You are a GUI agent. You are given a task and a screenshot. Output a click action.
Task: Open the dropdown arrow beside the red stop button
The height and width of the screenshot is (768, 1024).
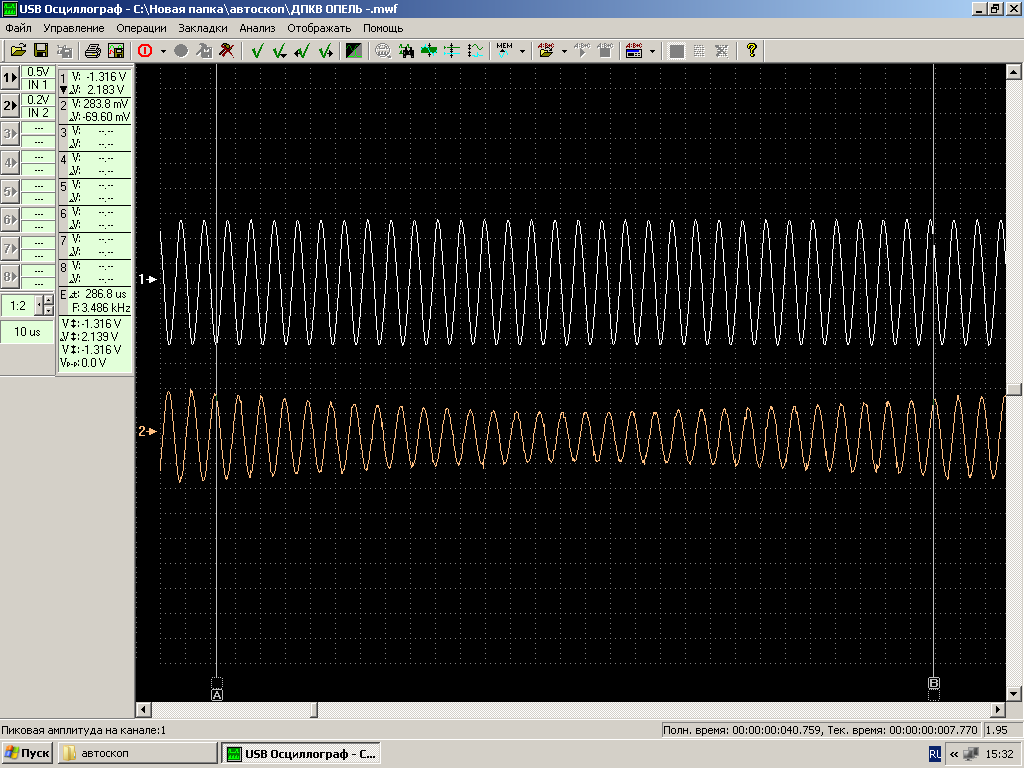tap(163, 51)
